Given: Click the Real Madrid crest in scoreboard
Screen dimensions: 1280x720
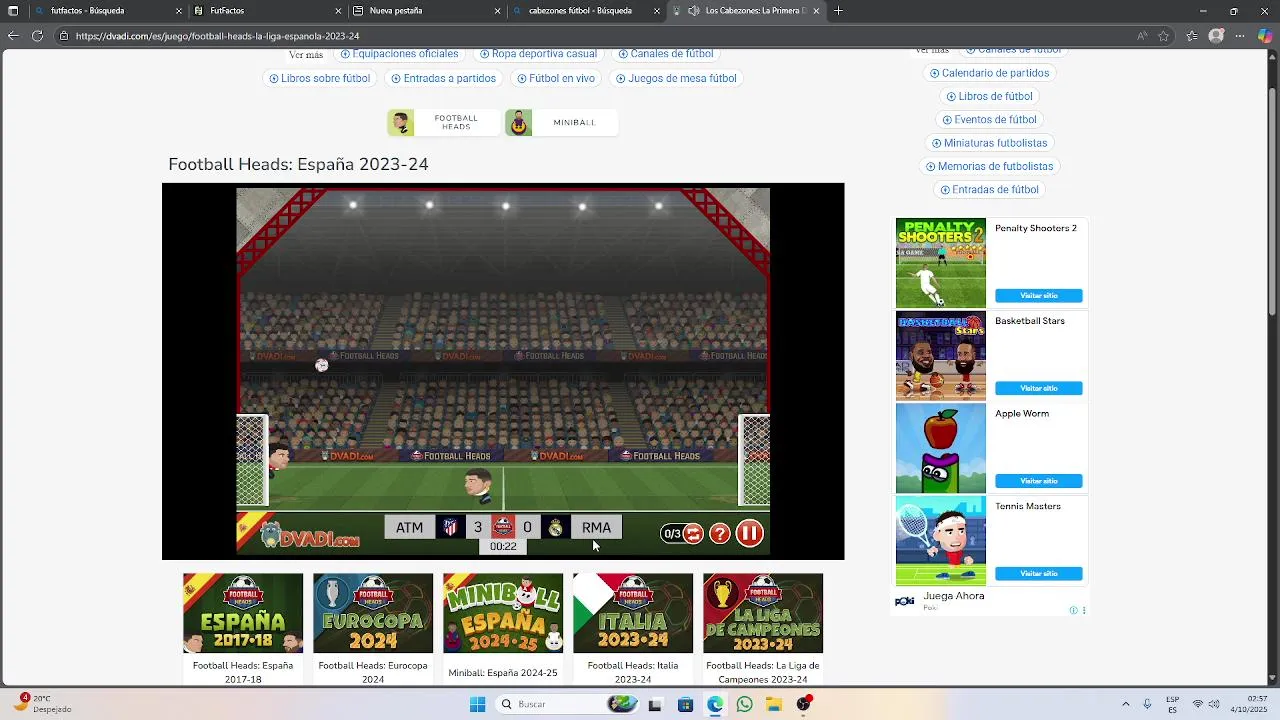Looking at the screenshot, I should [555, 527].
